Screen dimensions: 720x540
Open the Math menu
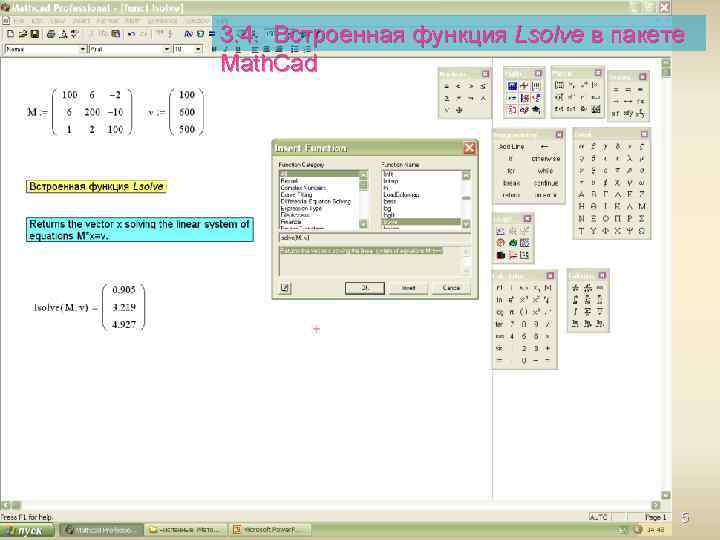click(x=132, y=21)
